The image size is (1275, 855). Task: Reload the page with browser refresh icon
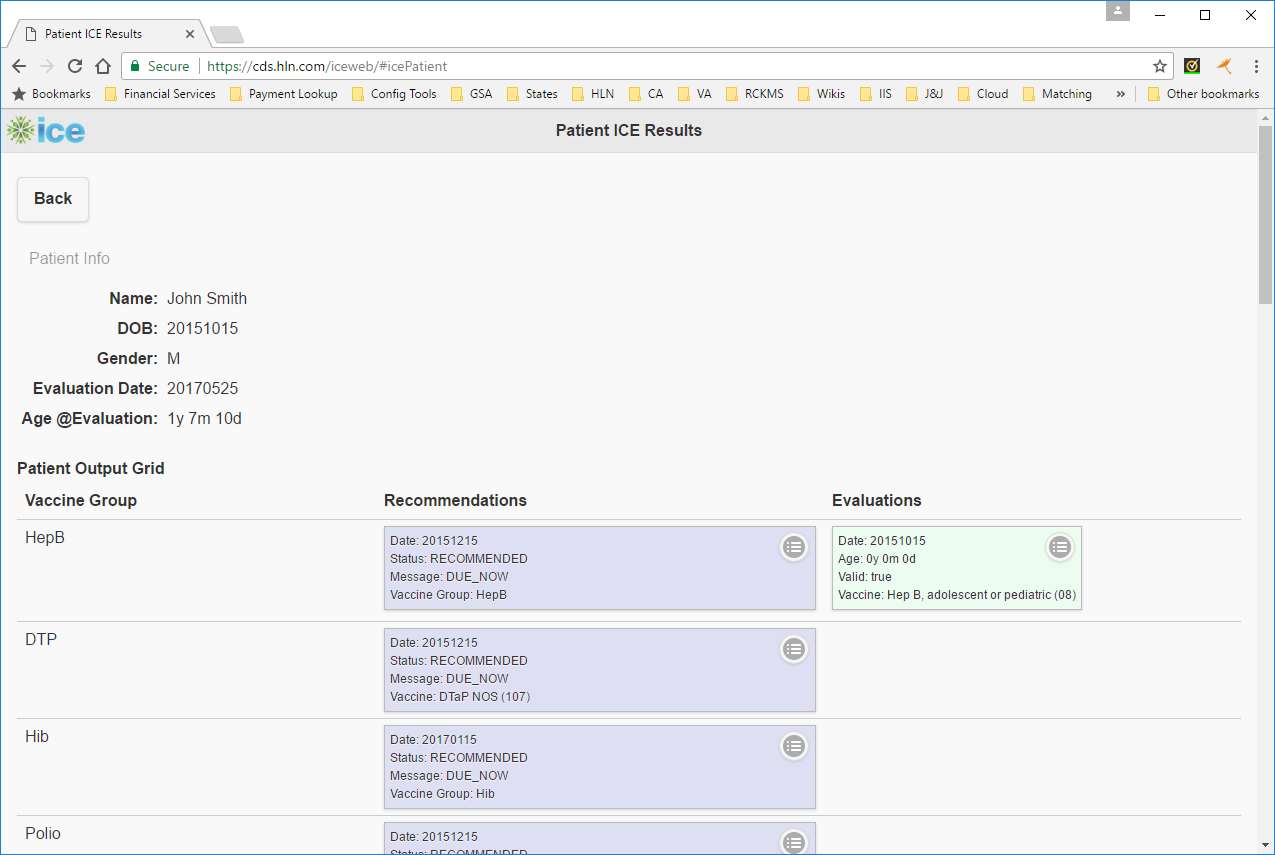75,66
